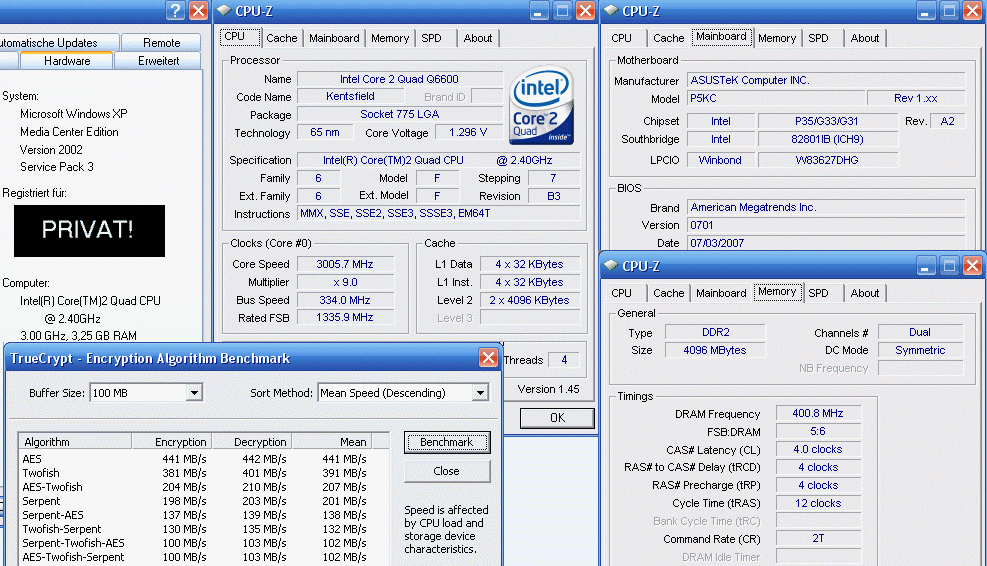Open the Remote tab in System Properties
The width and height of the screenshot is (987, 566).
[161, 43]
